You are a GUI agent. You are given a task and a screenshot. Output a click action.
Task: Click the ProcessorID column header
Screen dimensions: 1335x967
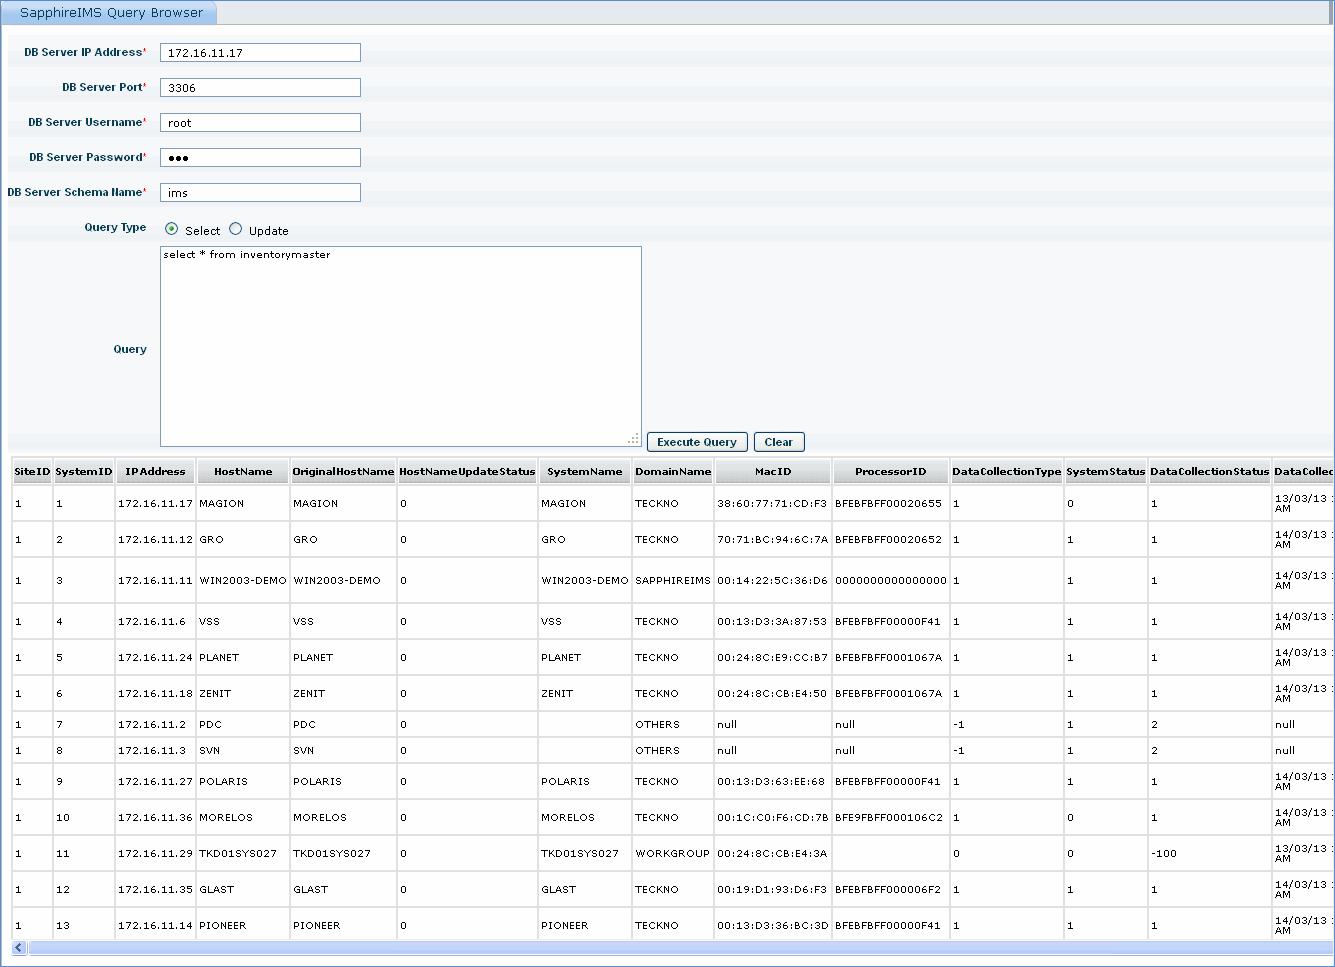(890, 472)
